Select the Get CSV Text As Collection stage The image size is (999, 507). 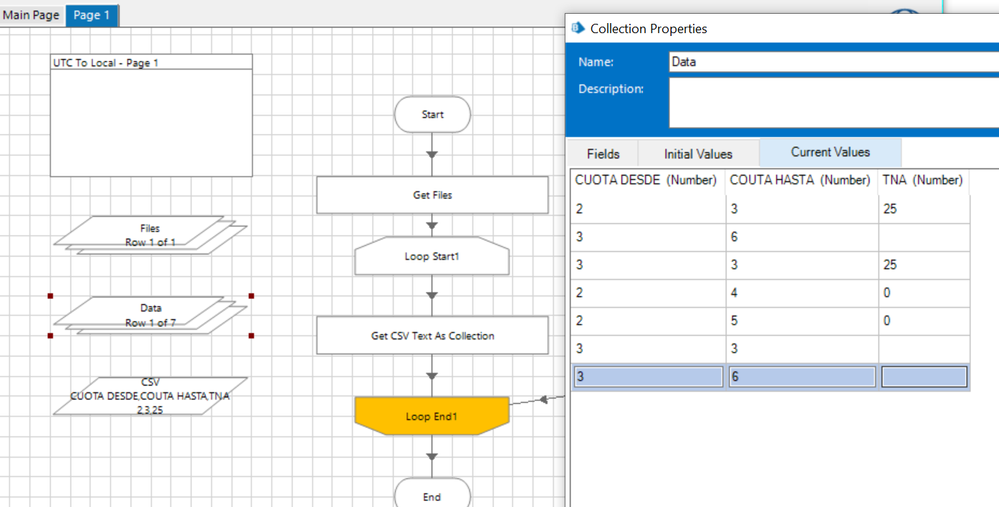[x=433, y=336]
